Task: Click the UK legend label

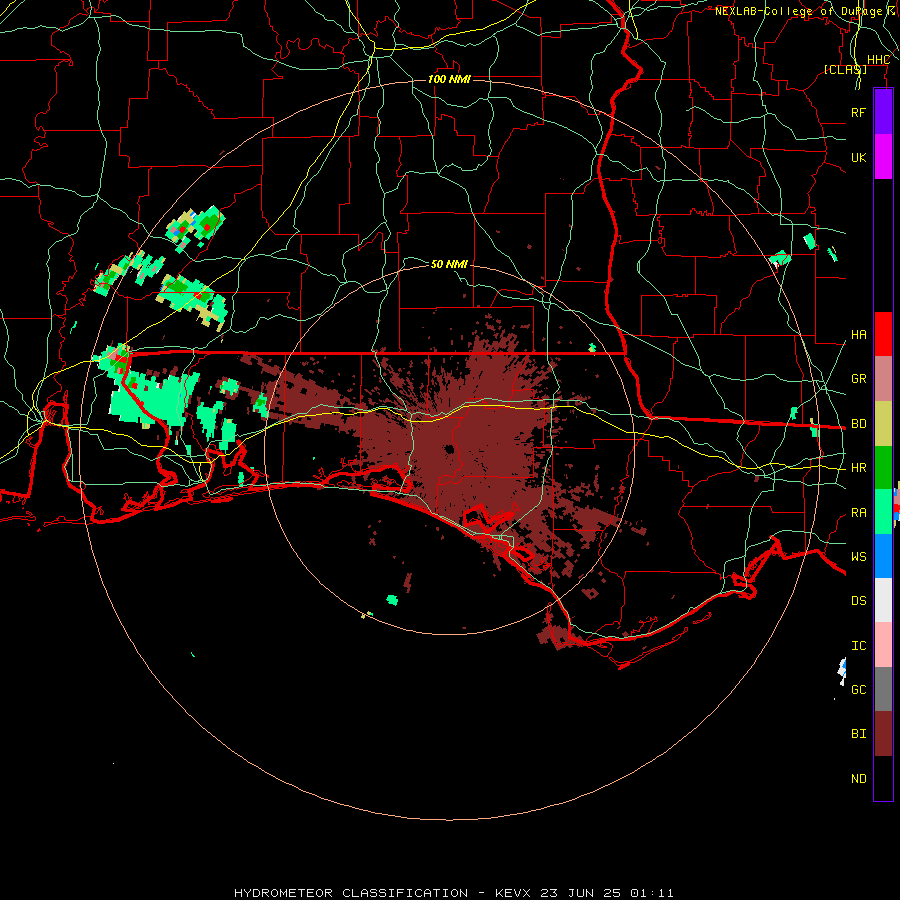Action: [x=859, y=157]
